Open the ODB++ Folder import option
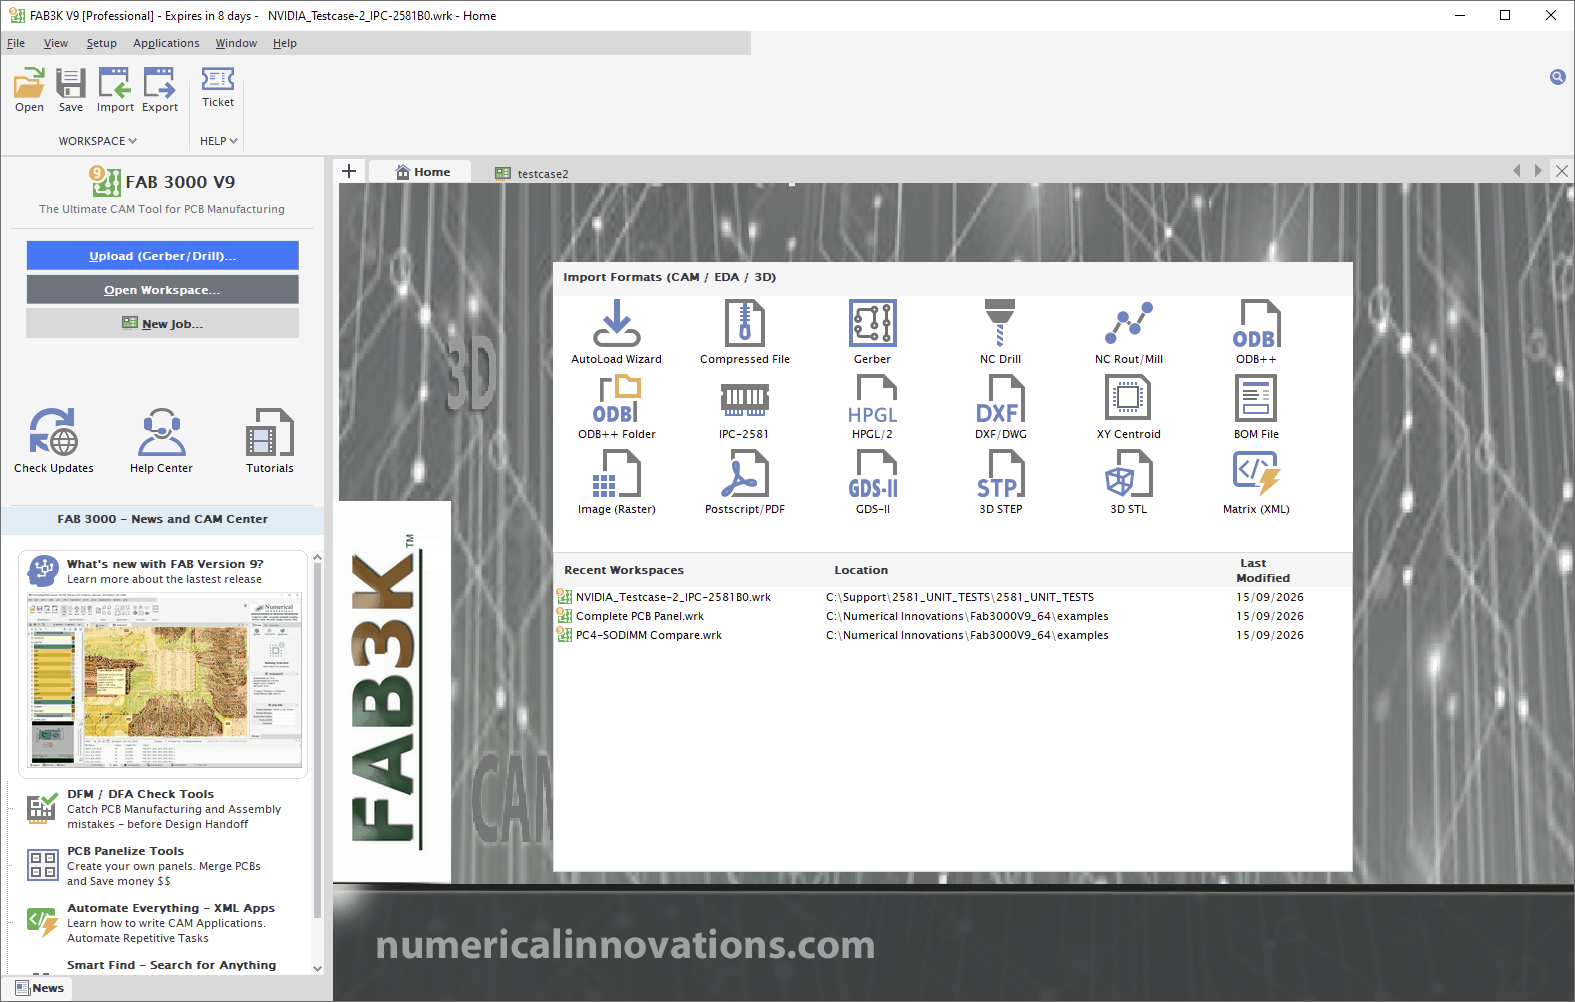1575x1002 pixels. (617, 407)
